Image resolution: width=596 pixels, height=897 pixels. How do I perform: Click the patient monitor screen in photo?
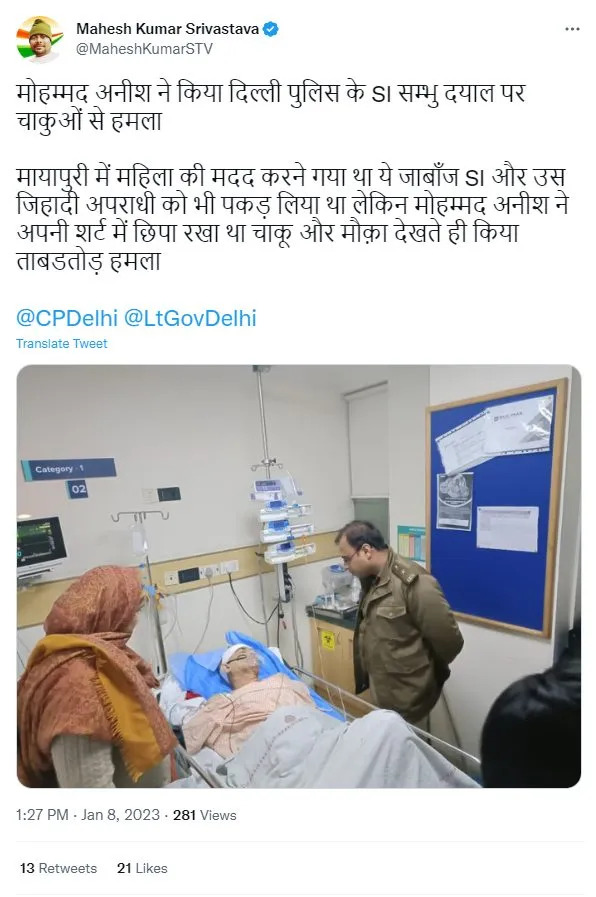click(x=41, y=542)
